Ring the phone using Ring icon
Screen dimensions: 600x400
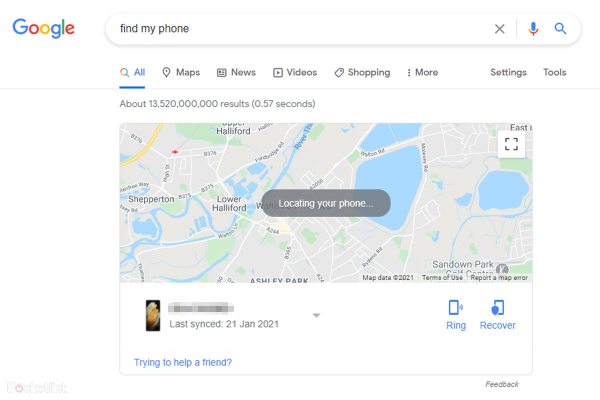(456, 315)
